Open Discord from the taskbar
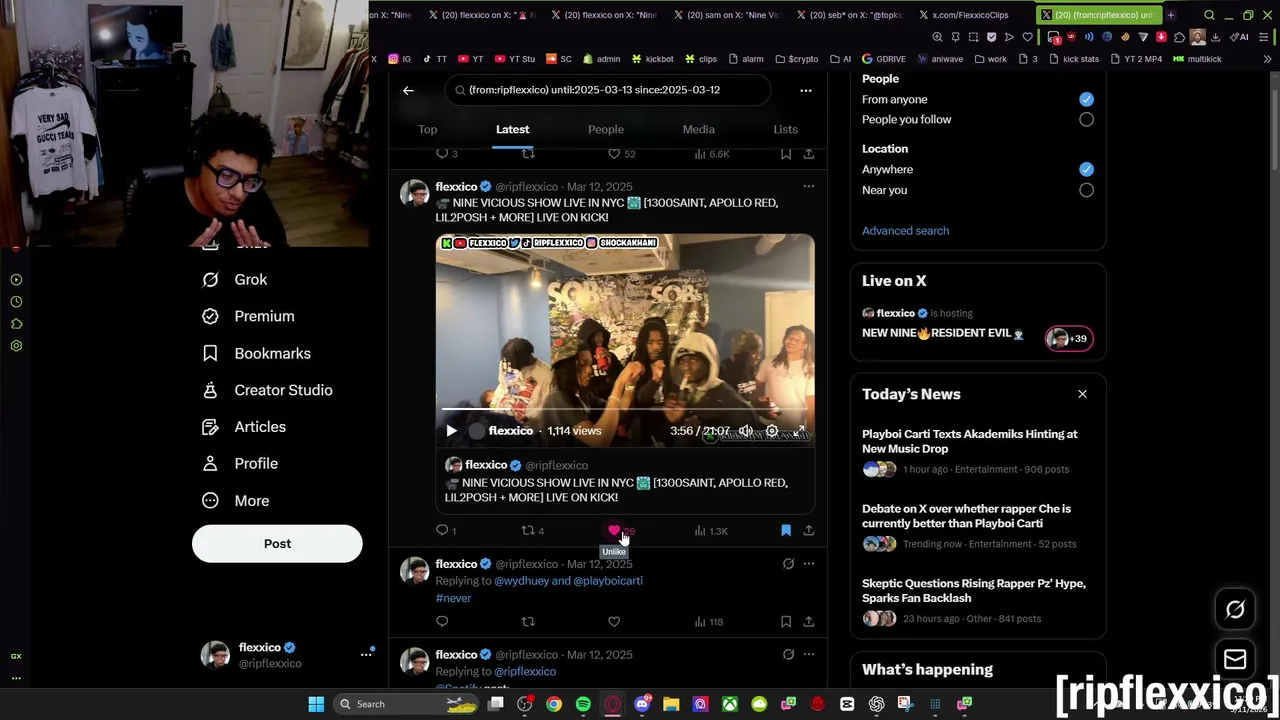This screenshot has height=720, width=1280. pos(642,704)
